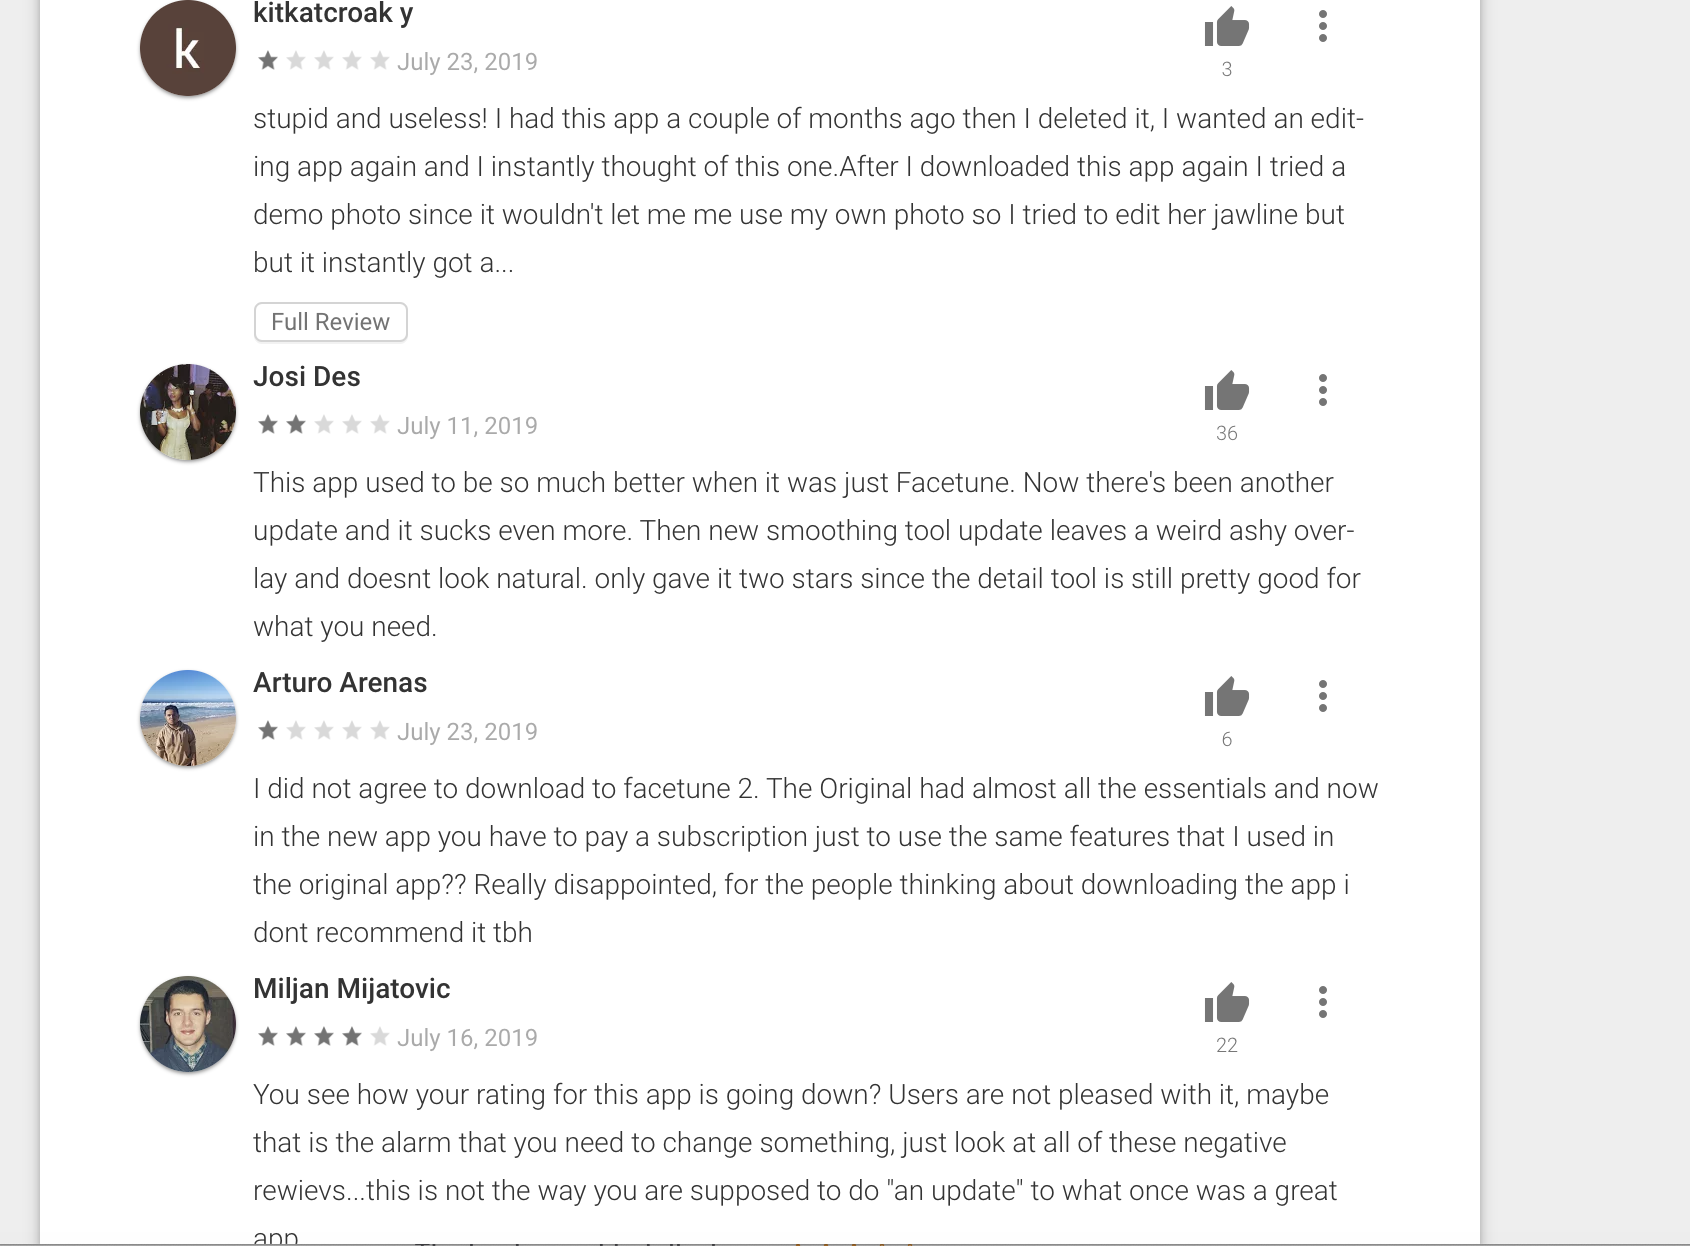The height and width of the screenshot is (1246, 1690).
Task: Expand kitkatcroak y's Full Review
Action: (x=330, y=322)
